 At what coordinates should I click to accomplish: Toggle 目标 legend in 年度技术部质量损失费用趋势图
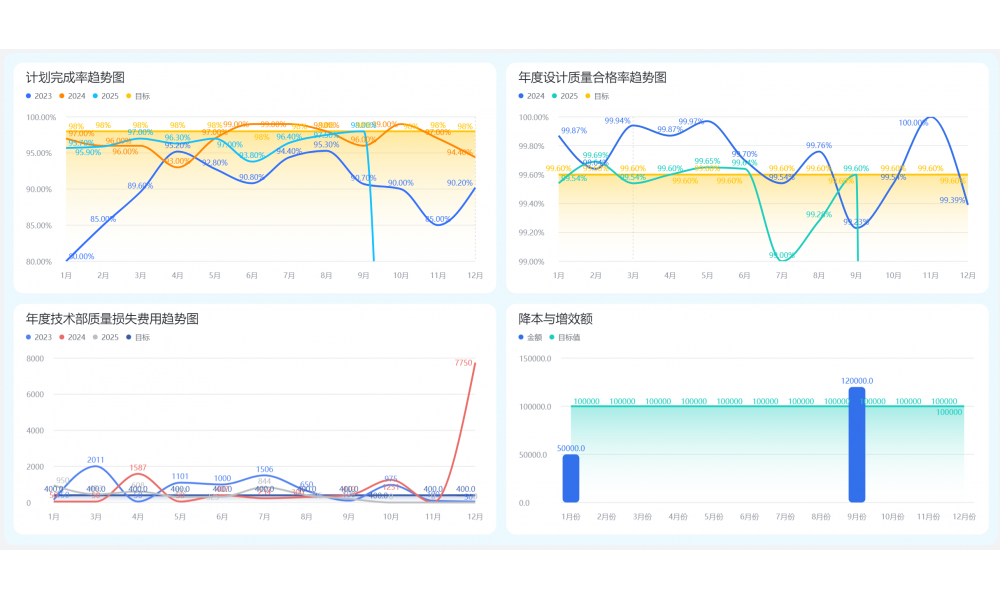pyautogui.click(x=138, y=337)
